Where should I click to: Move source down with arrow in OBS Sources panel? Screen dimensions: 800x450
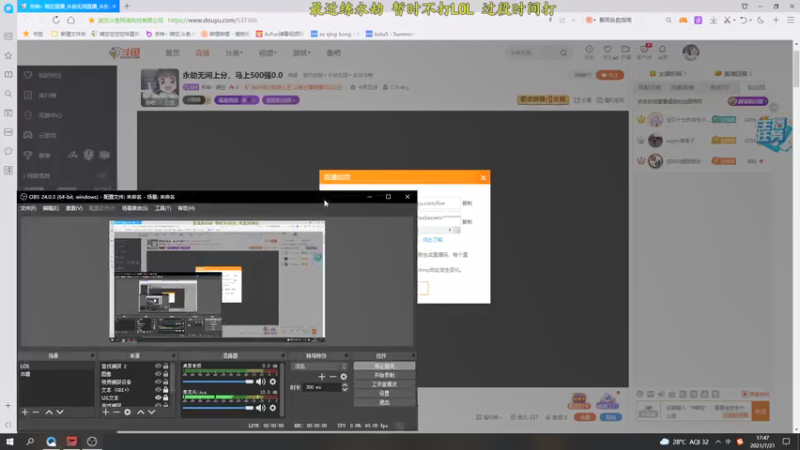(x=152, y=412)
